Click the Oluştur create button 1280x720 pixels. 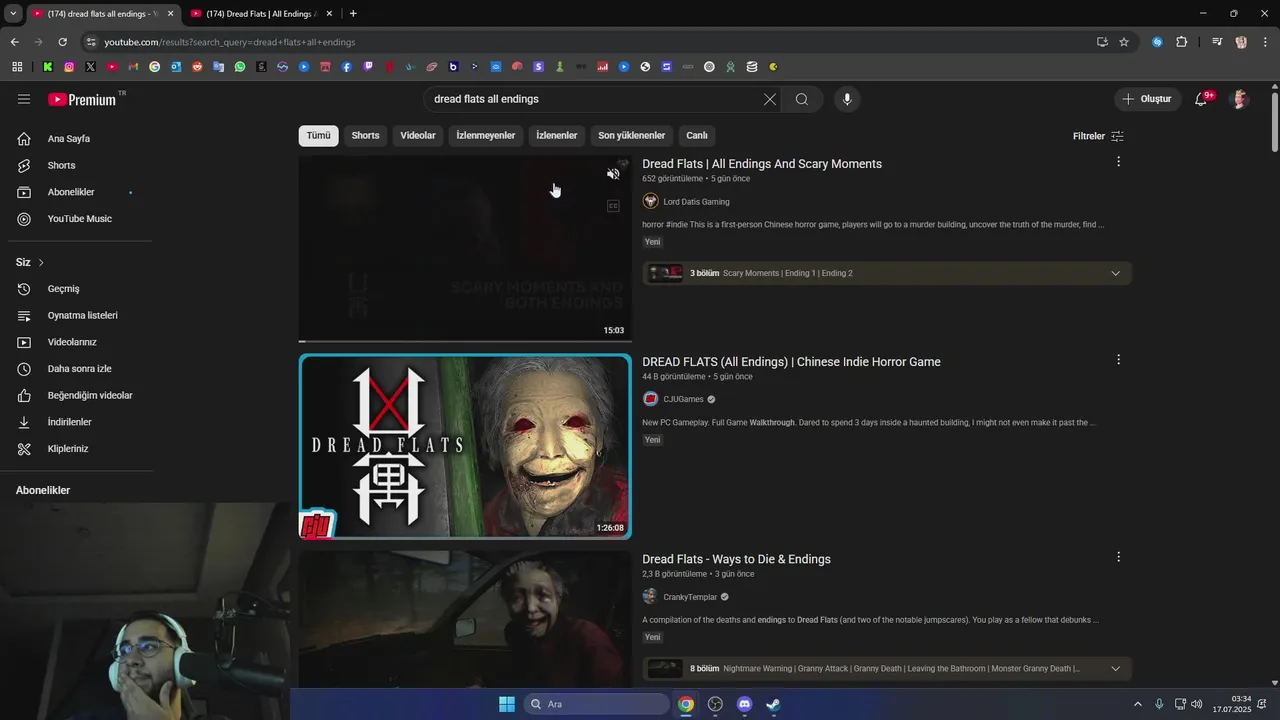pyautogui.click(x=1147, y=99)
